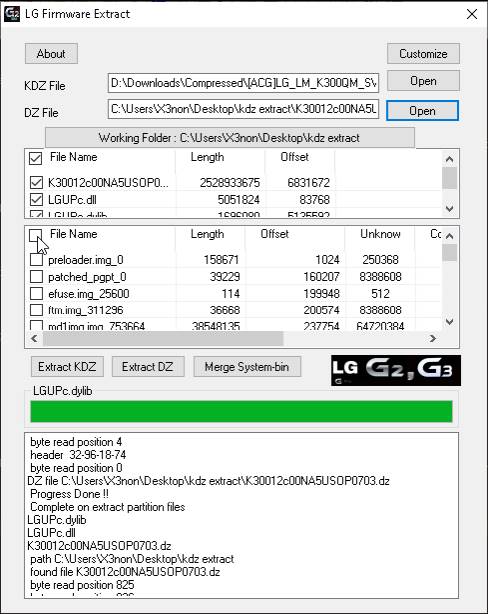
Task: Check the md1img.img_753664 checkbox
Action: (36, 325)
